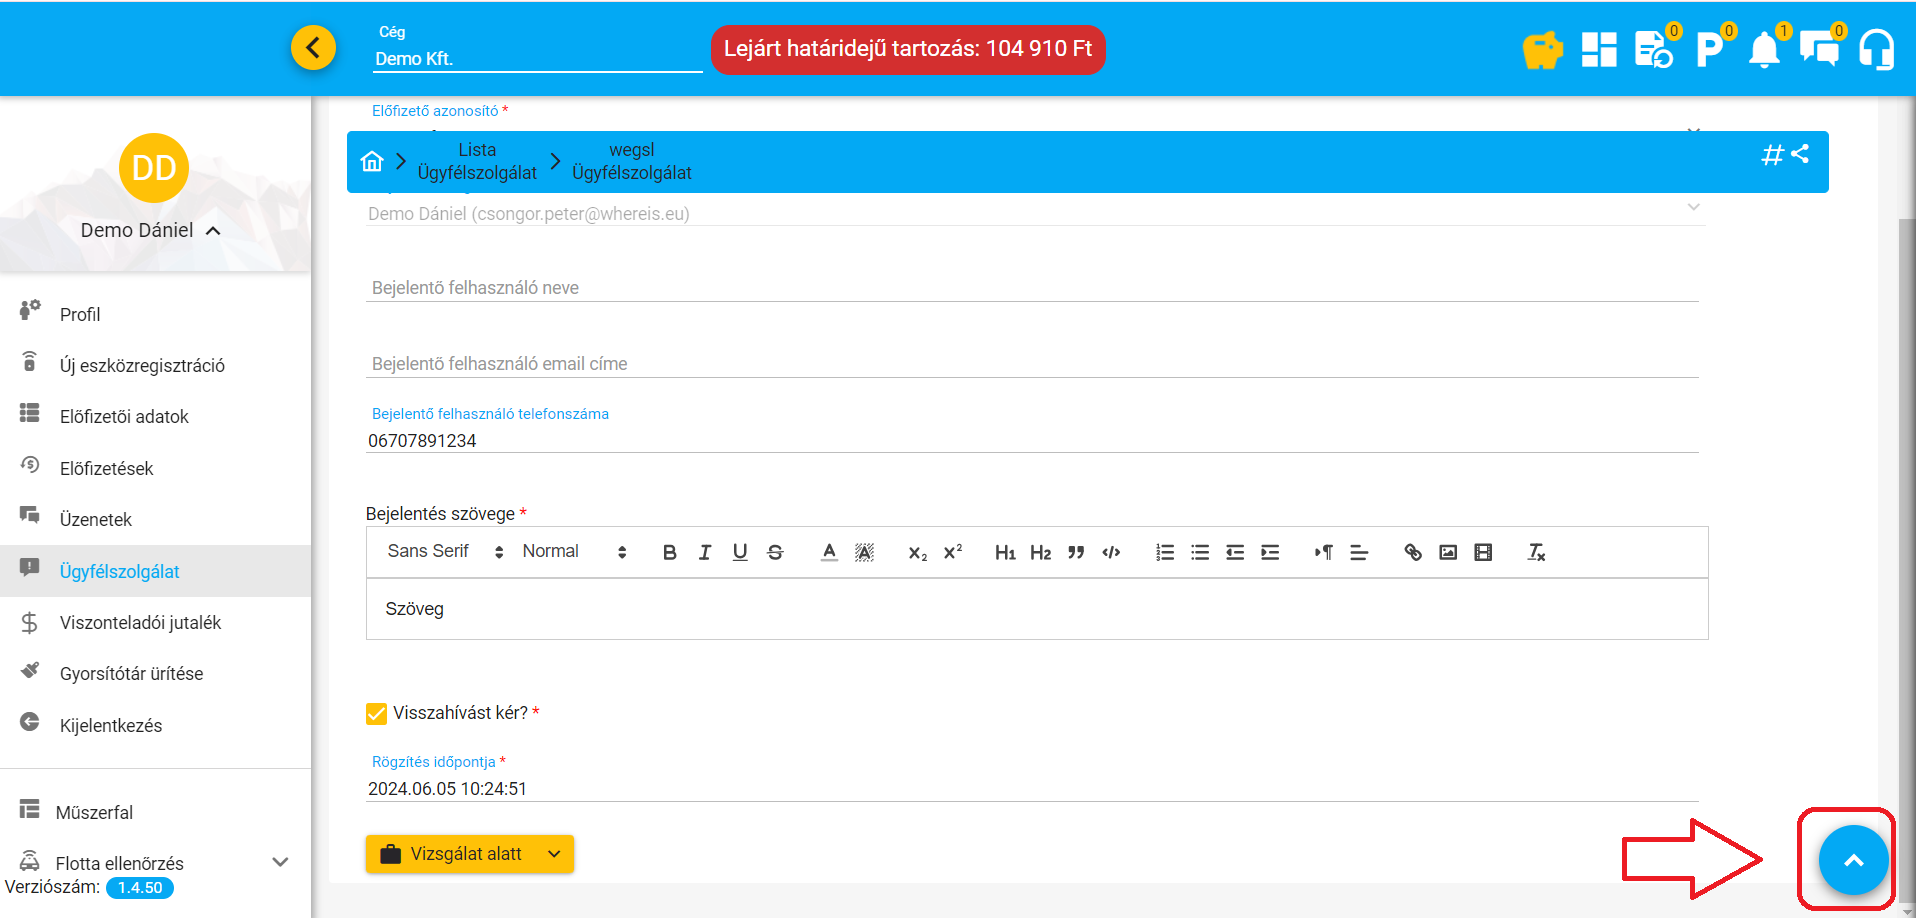The height and width of the screenshot is (918, 1916).
Task: Toggle the ordered list button
Action: (1165, 552)
